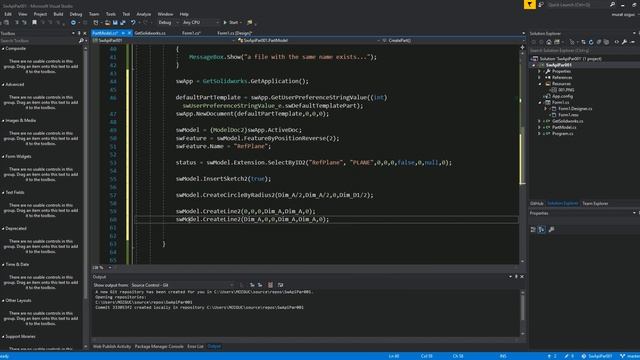Click the Sync with Active Document icon
Viewport: 640px width, 360px height.
[583, 42]
